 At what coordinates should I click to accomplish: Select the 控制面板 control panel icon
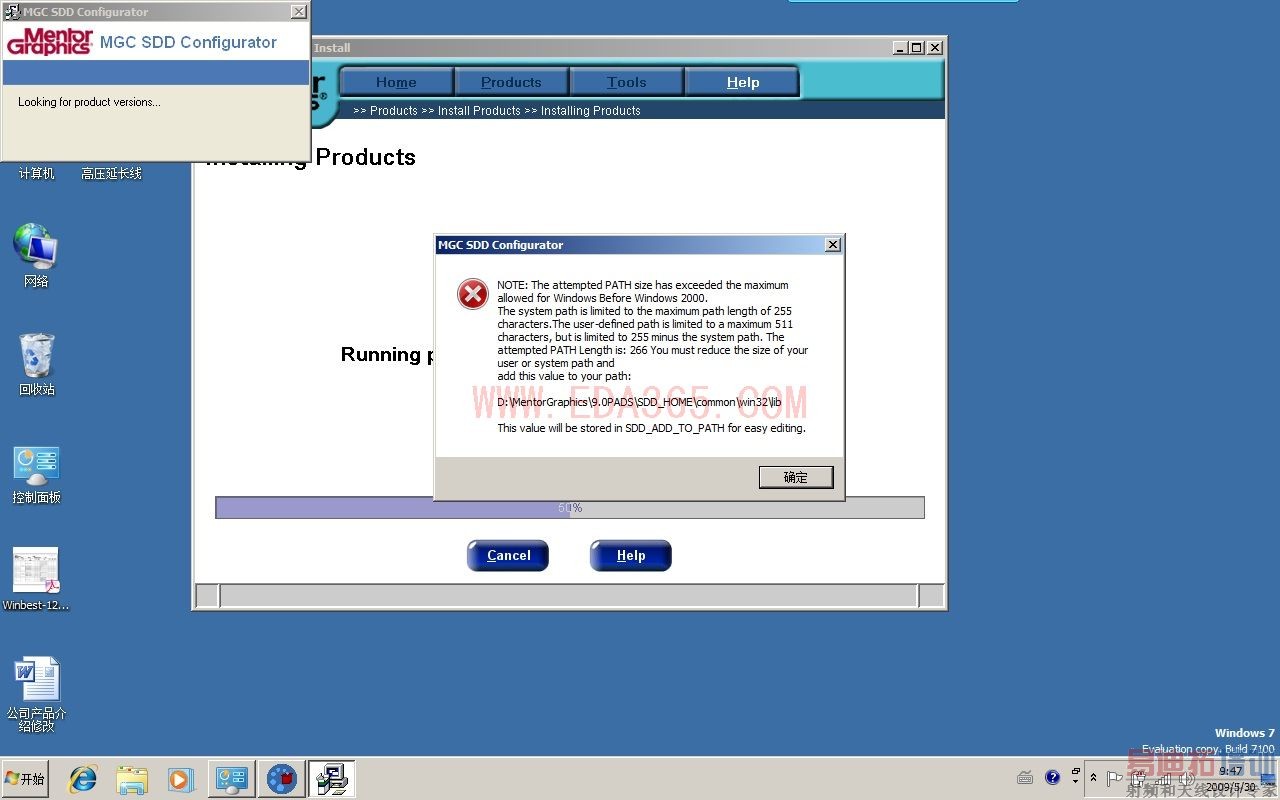(37, 474)
